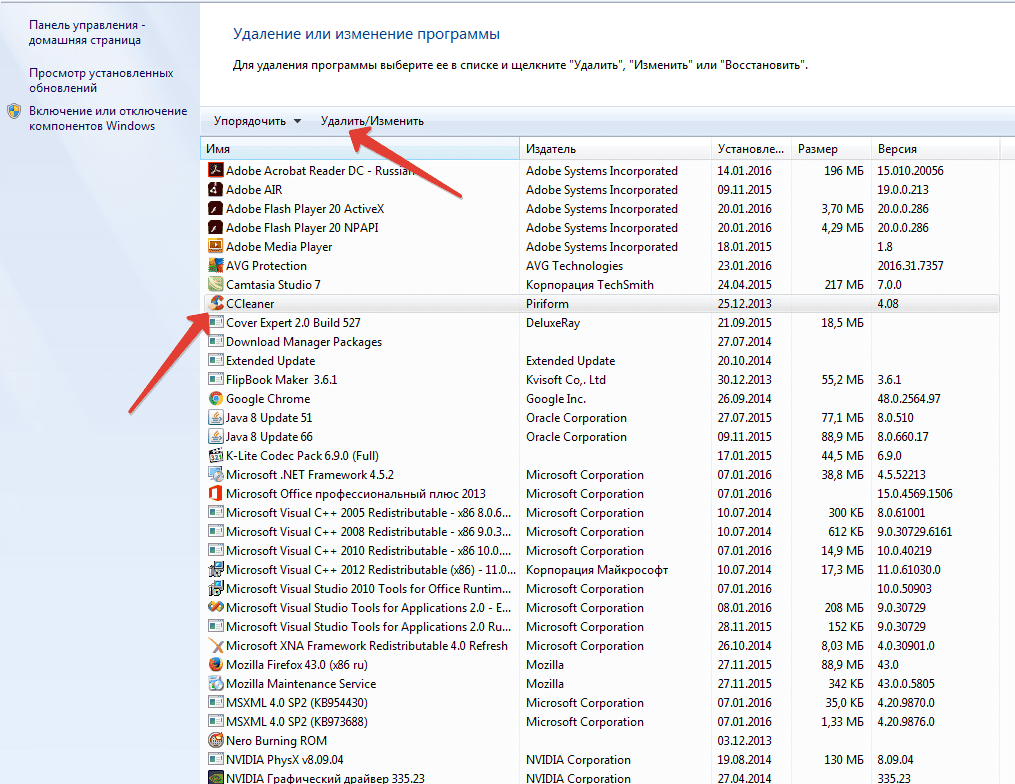Click the version 15.0.4569.1506 cell
The height and width of the screenshot is (784, 1015).
click(915, 493)
